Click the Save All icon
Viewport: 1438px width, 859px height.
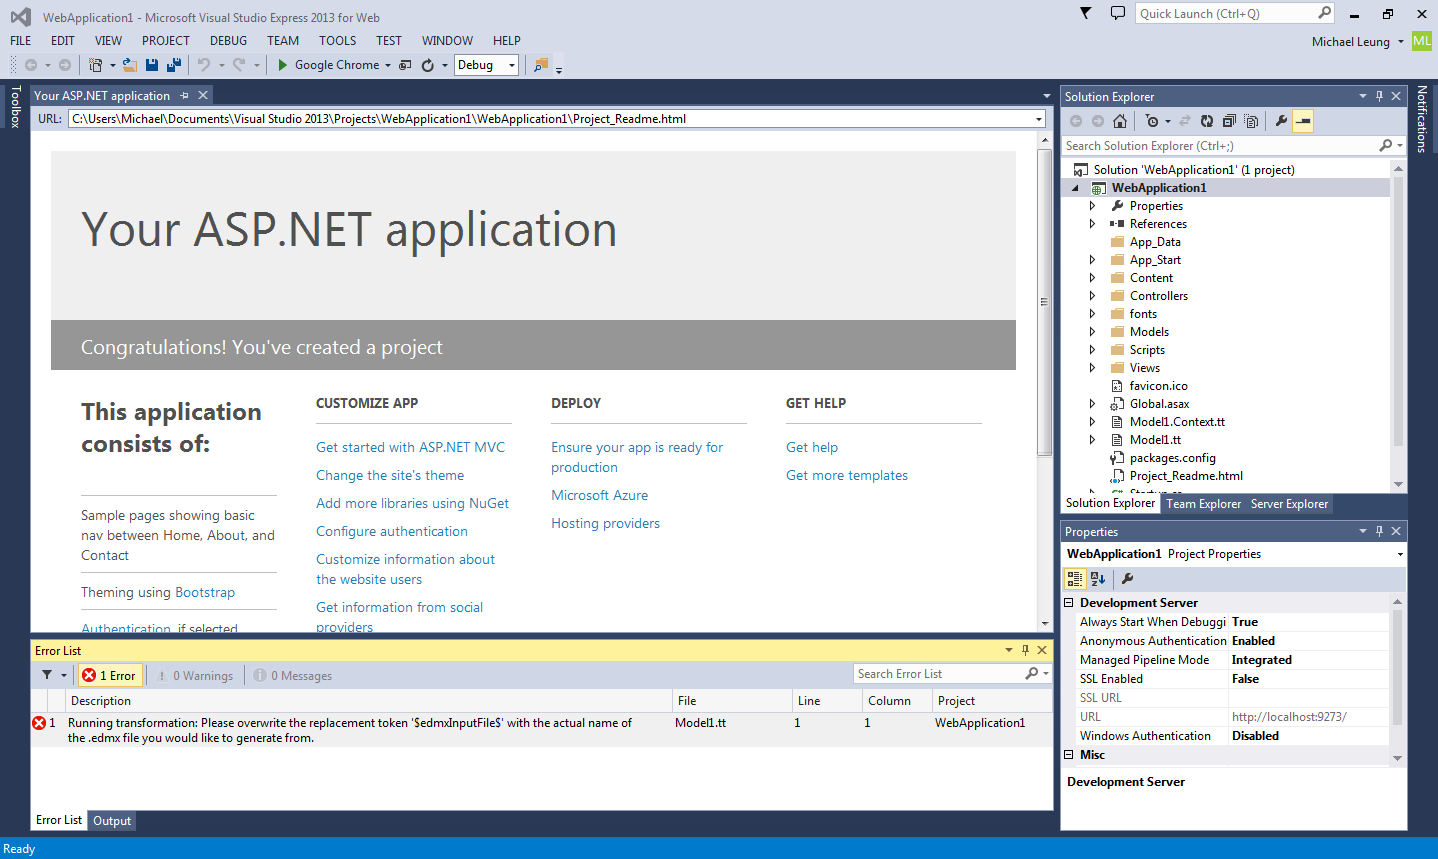(x=174, y=65)
